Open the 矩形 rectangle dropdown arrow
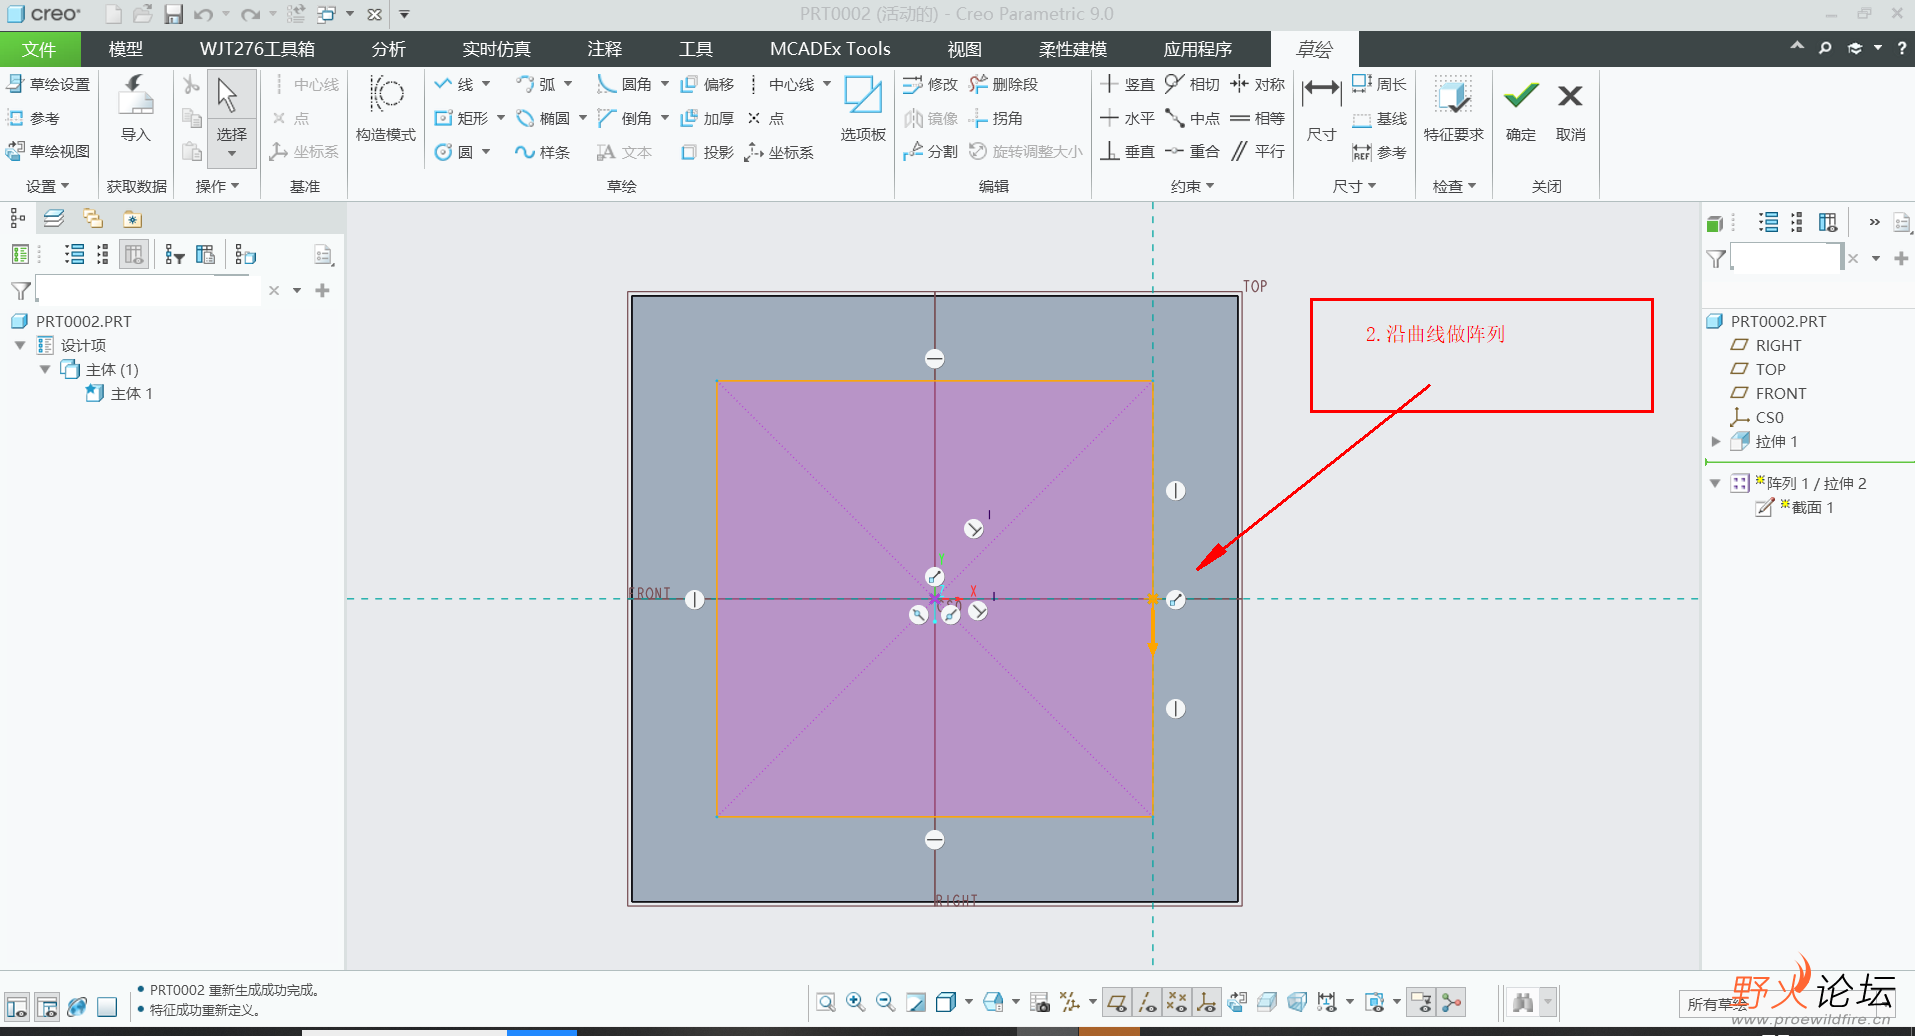Viewport: 1915px width, 1036px height. click(x=500, y=118)
